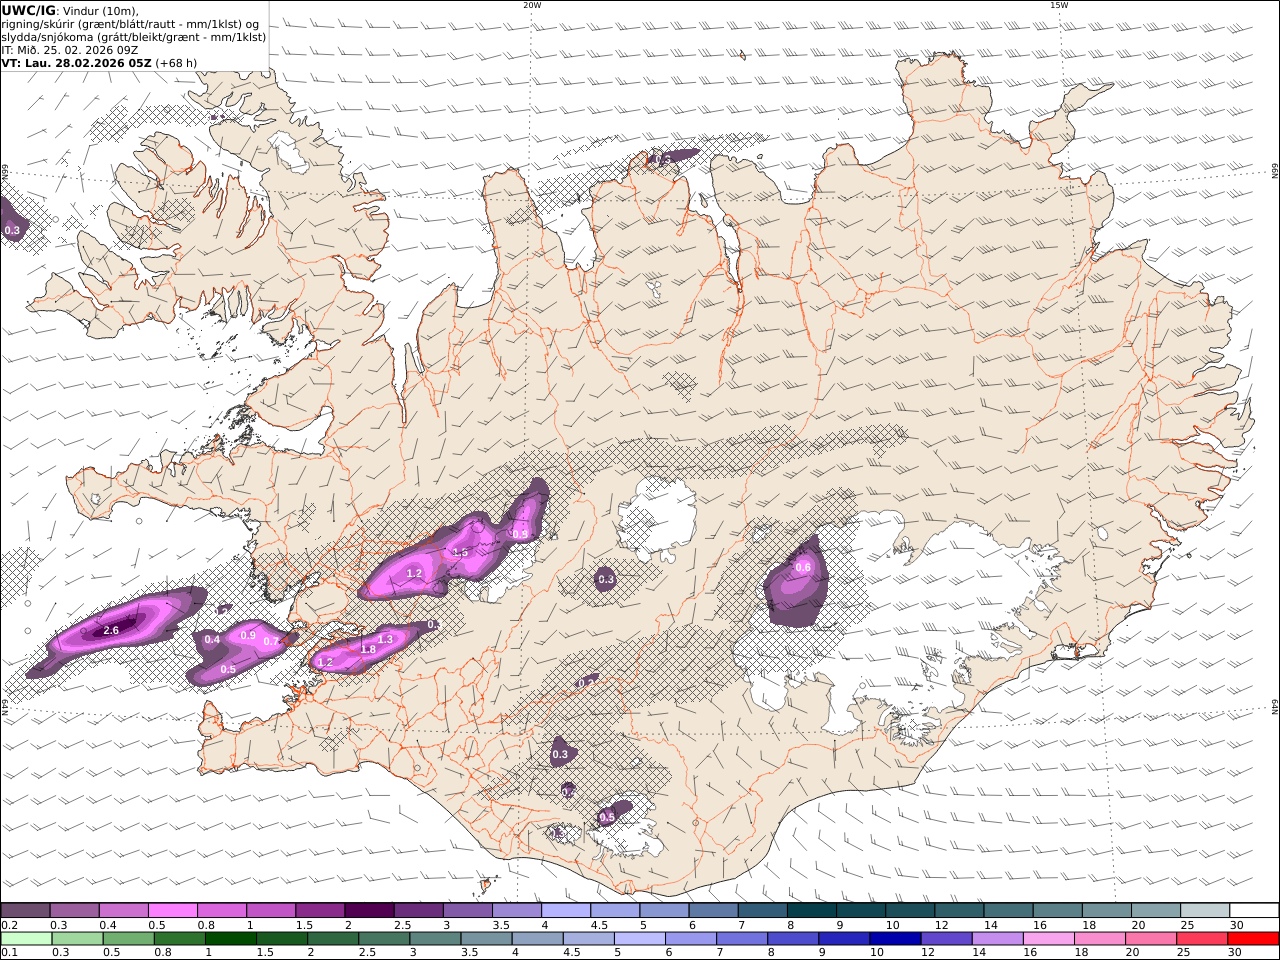Click the dark teal 8–9 swatch in the top legend row

tap(812, 910)
